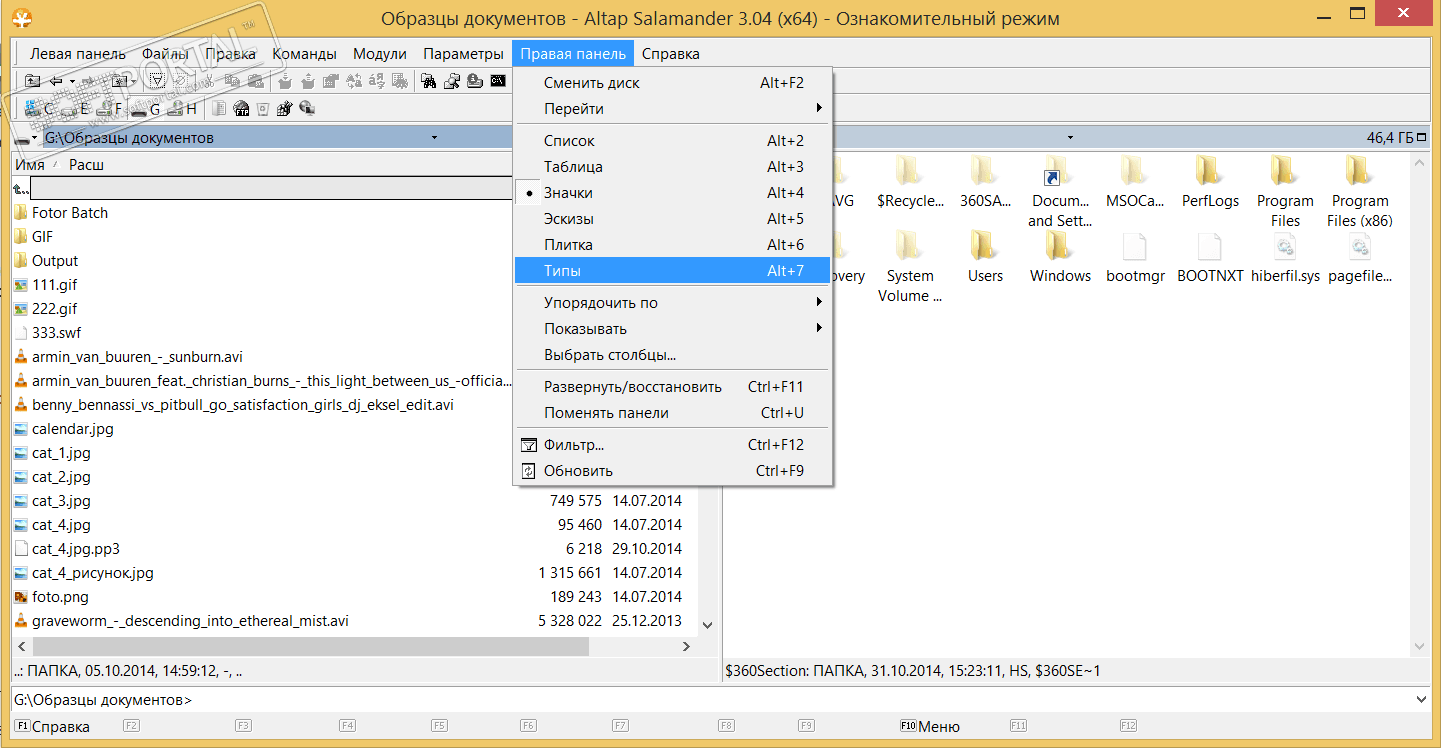Click left panel scroll down arrow
Image resolution: width=1441 pixels, height=748 pixels.
[707, 625]
